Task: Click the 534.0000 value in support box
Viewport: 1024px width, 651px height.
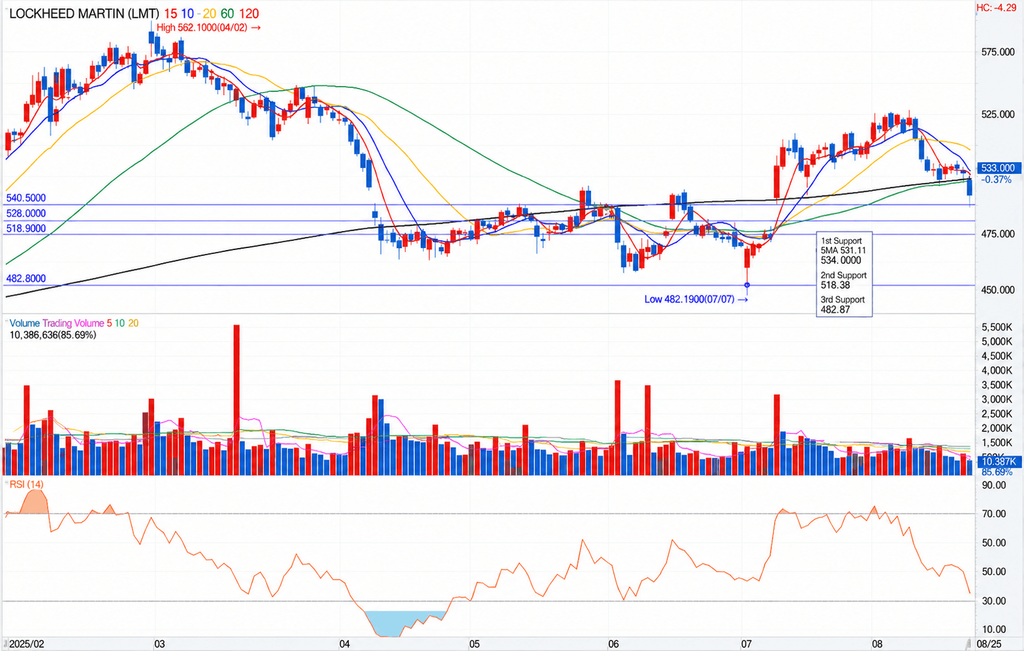Action: (841, 260)
